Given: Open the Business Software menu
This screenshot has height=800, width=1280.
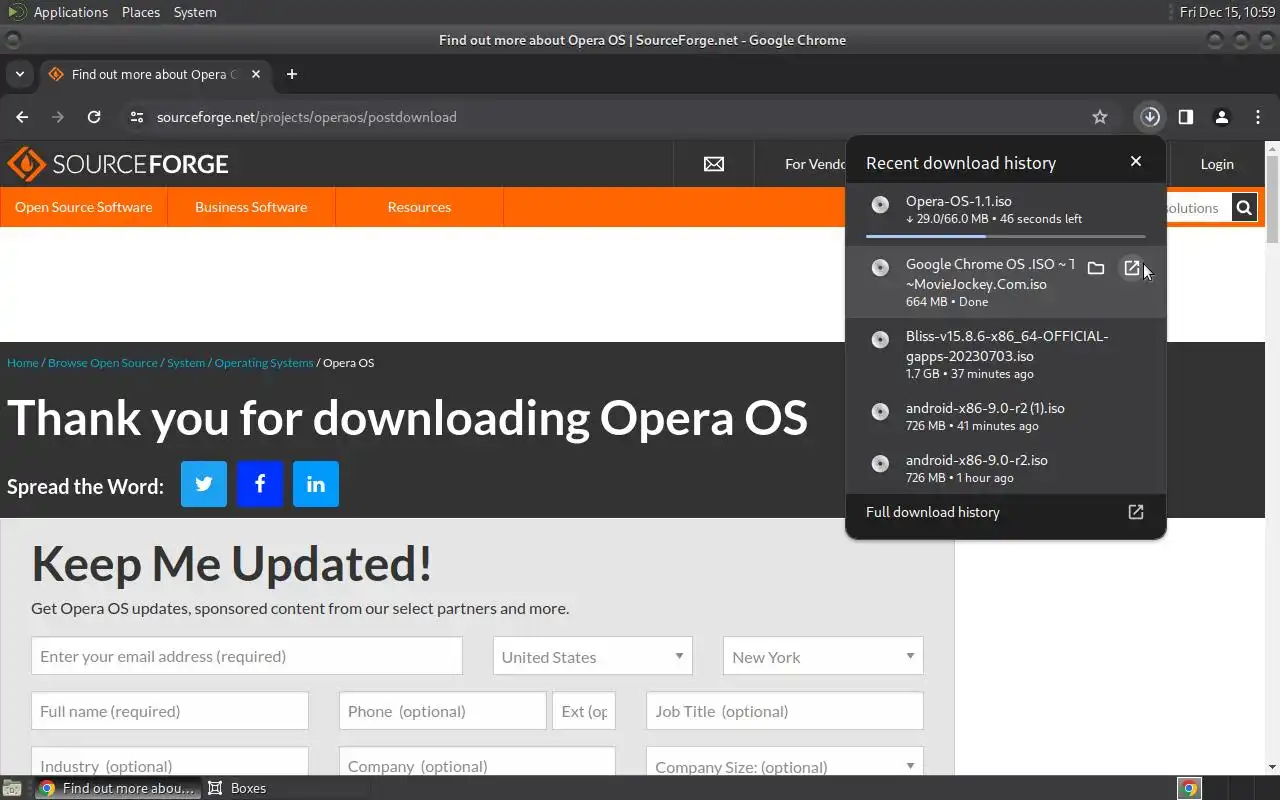Looking at the screenshot, I should coord(251,207).
